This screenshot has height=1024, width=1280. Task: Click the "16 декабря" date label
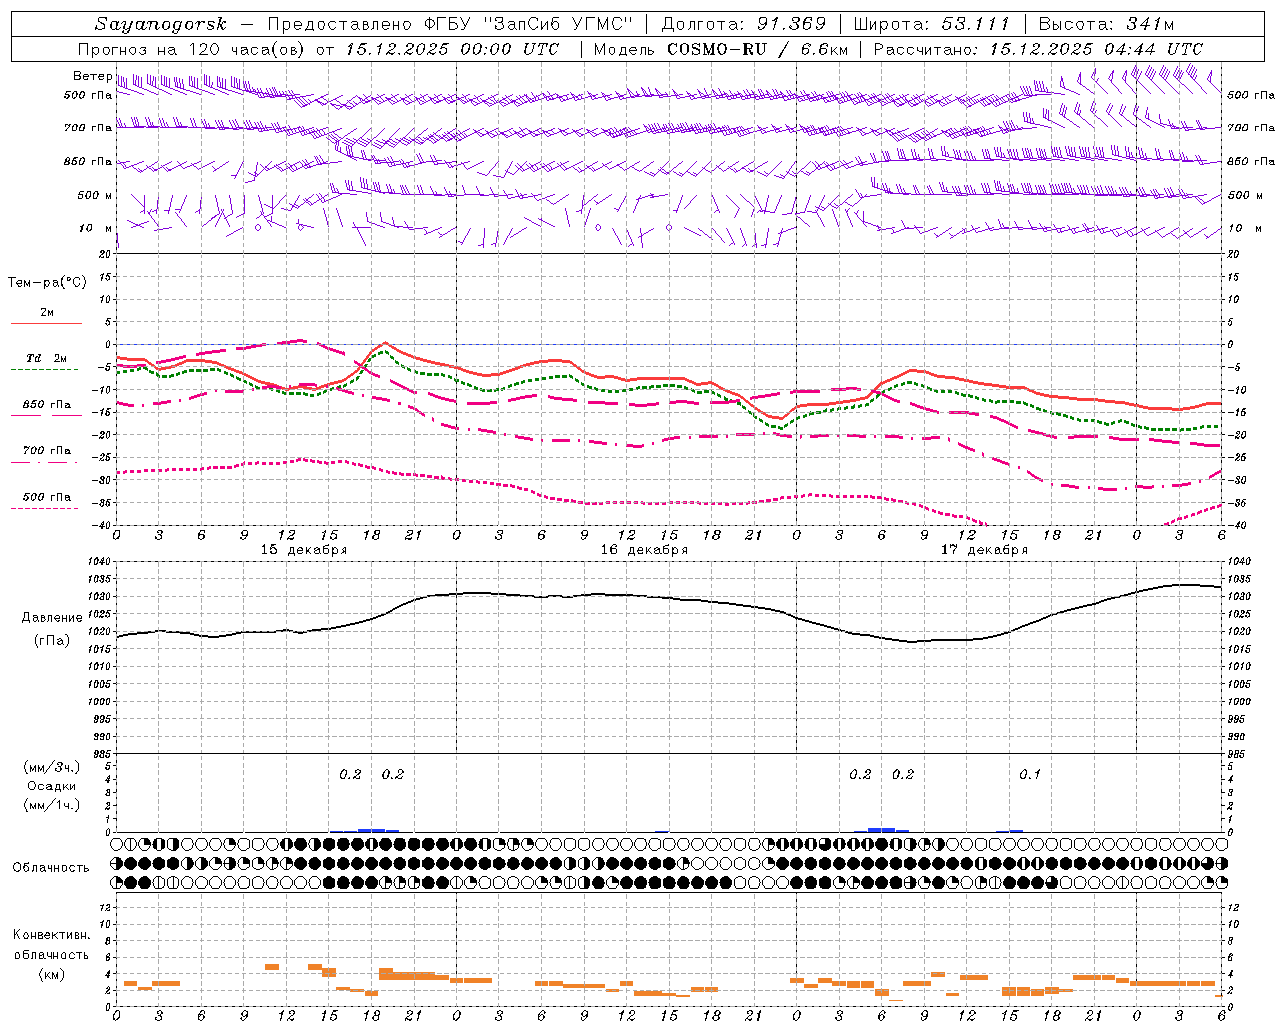[644, 550]
